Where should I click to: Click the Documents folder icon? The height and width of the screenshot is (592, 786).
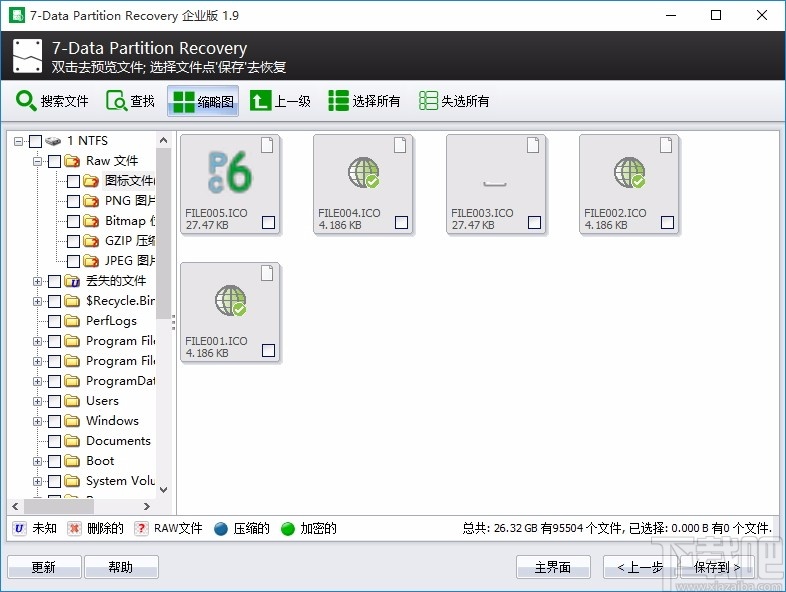click(x=73, y=441)
